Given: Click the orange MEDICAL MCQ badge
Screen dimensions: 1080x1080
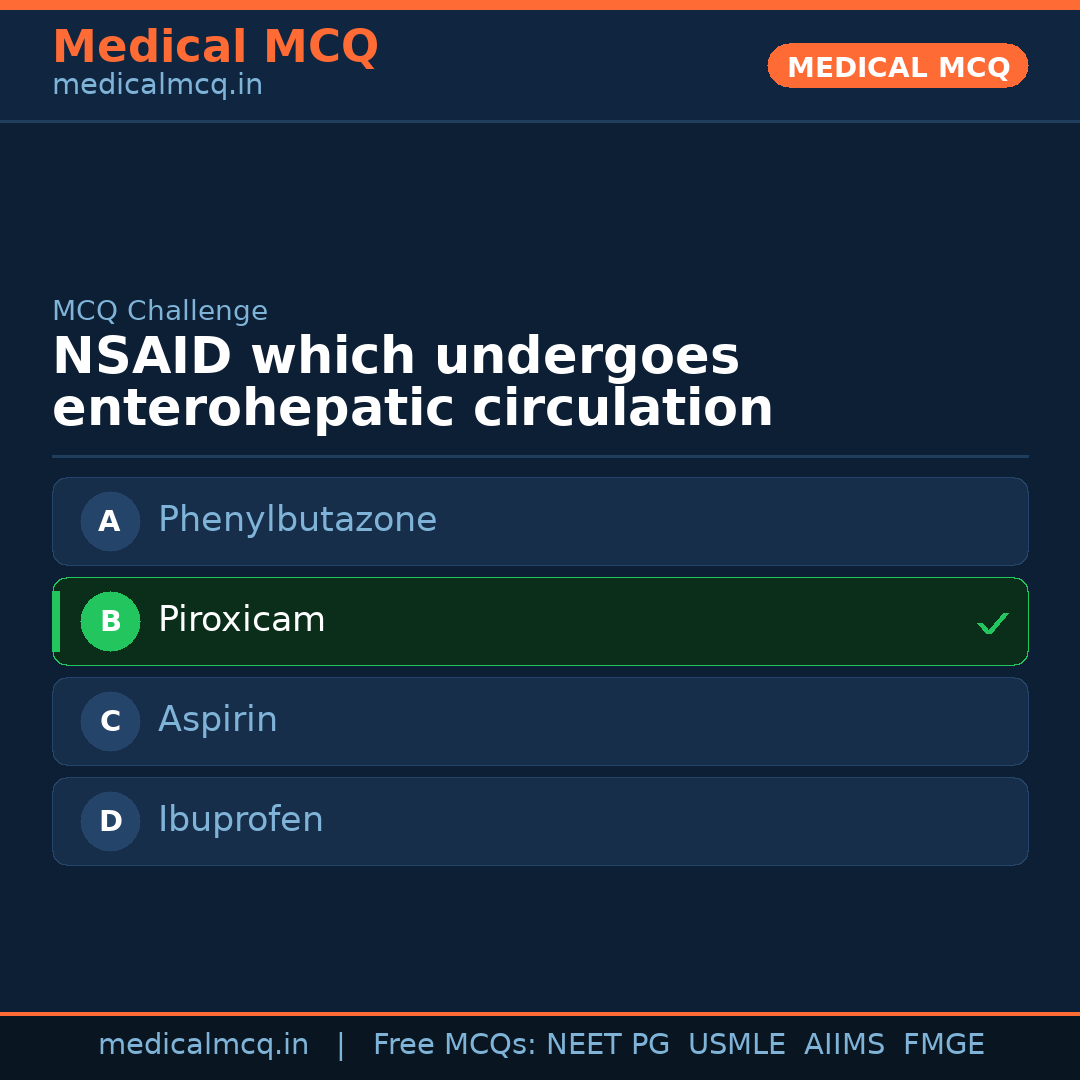Looking at the screenshot, I should point(897,67).
